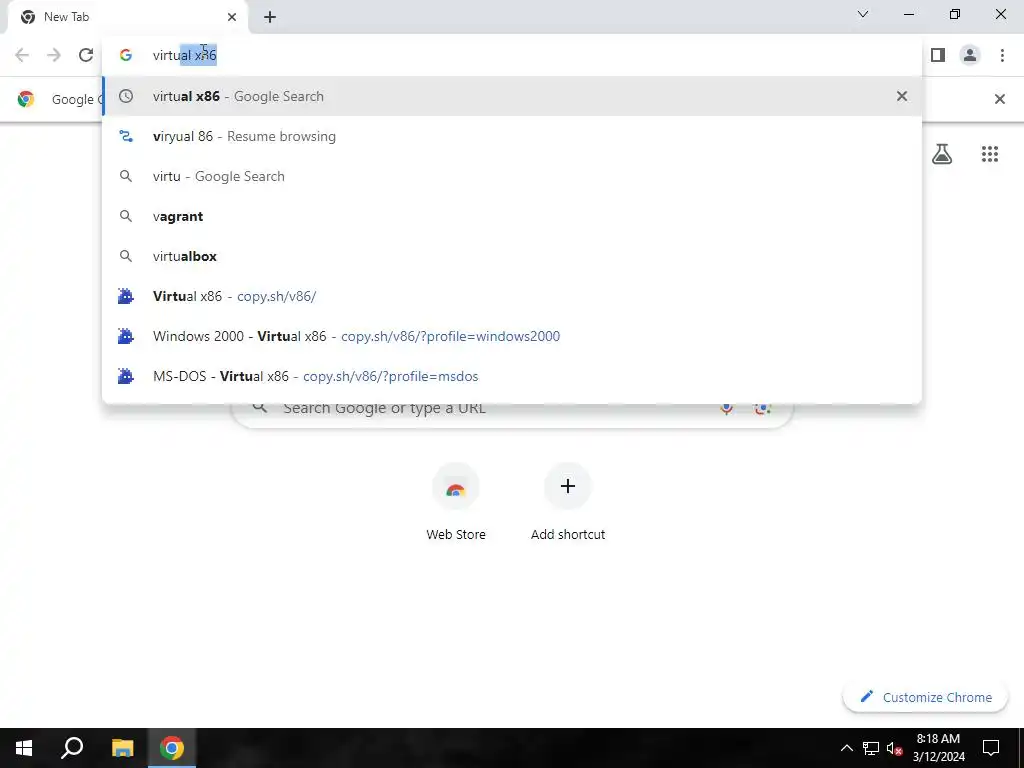This screenshot has width=1024, height=768.
Task: Open the Windows Start menu
Action: 24,748
